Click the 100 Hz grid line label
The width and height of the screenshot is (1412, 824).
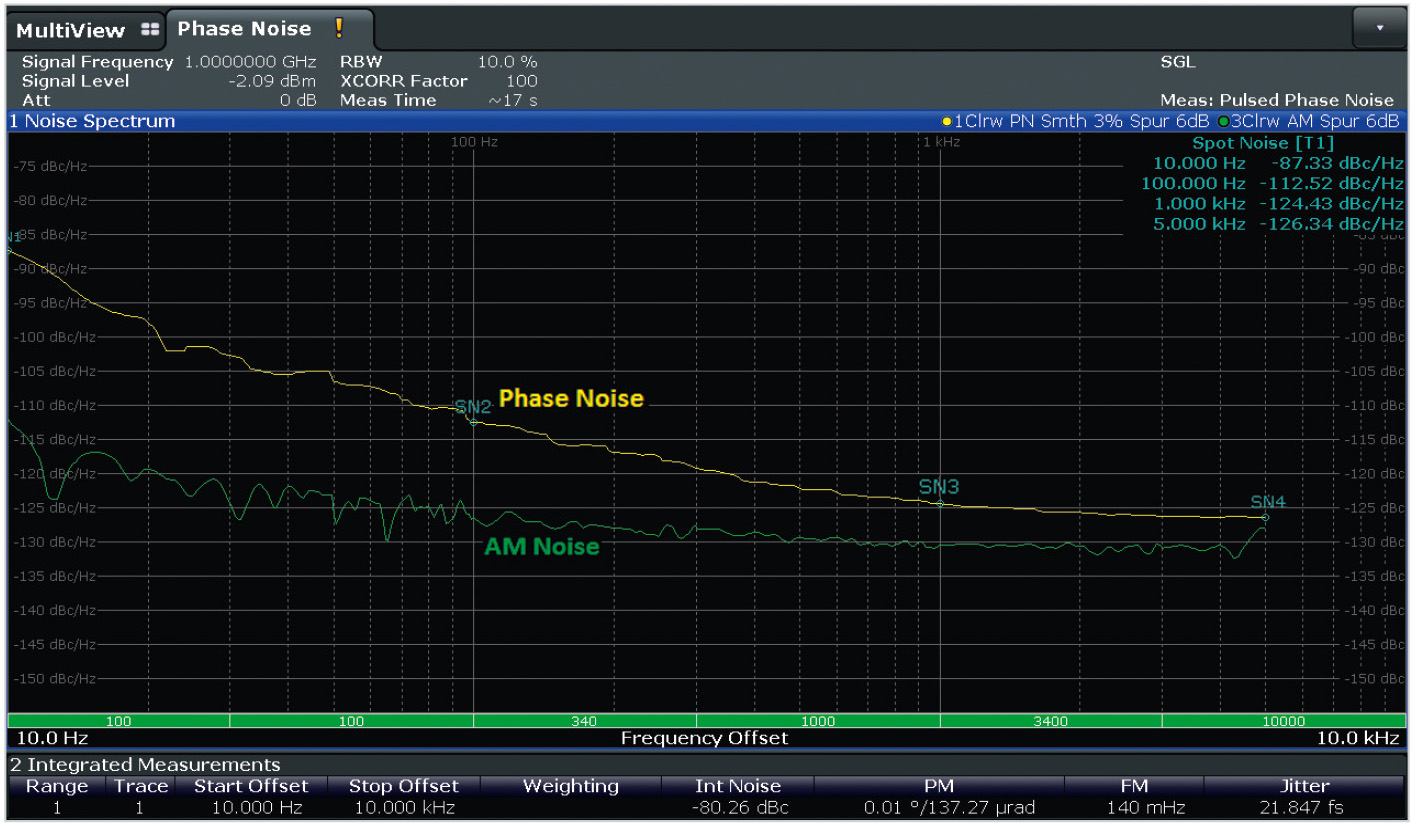click(x=475, y=142)
